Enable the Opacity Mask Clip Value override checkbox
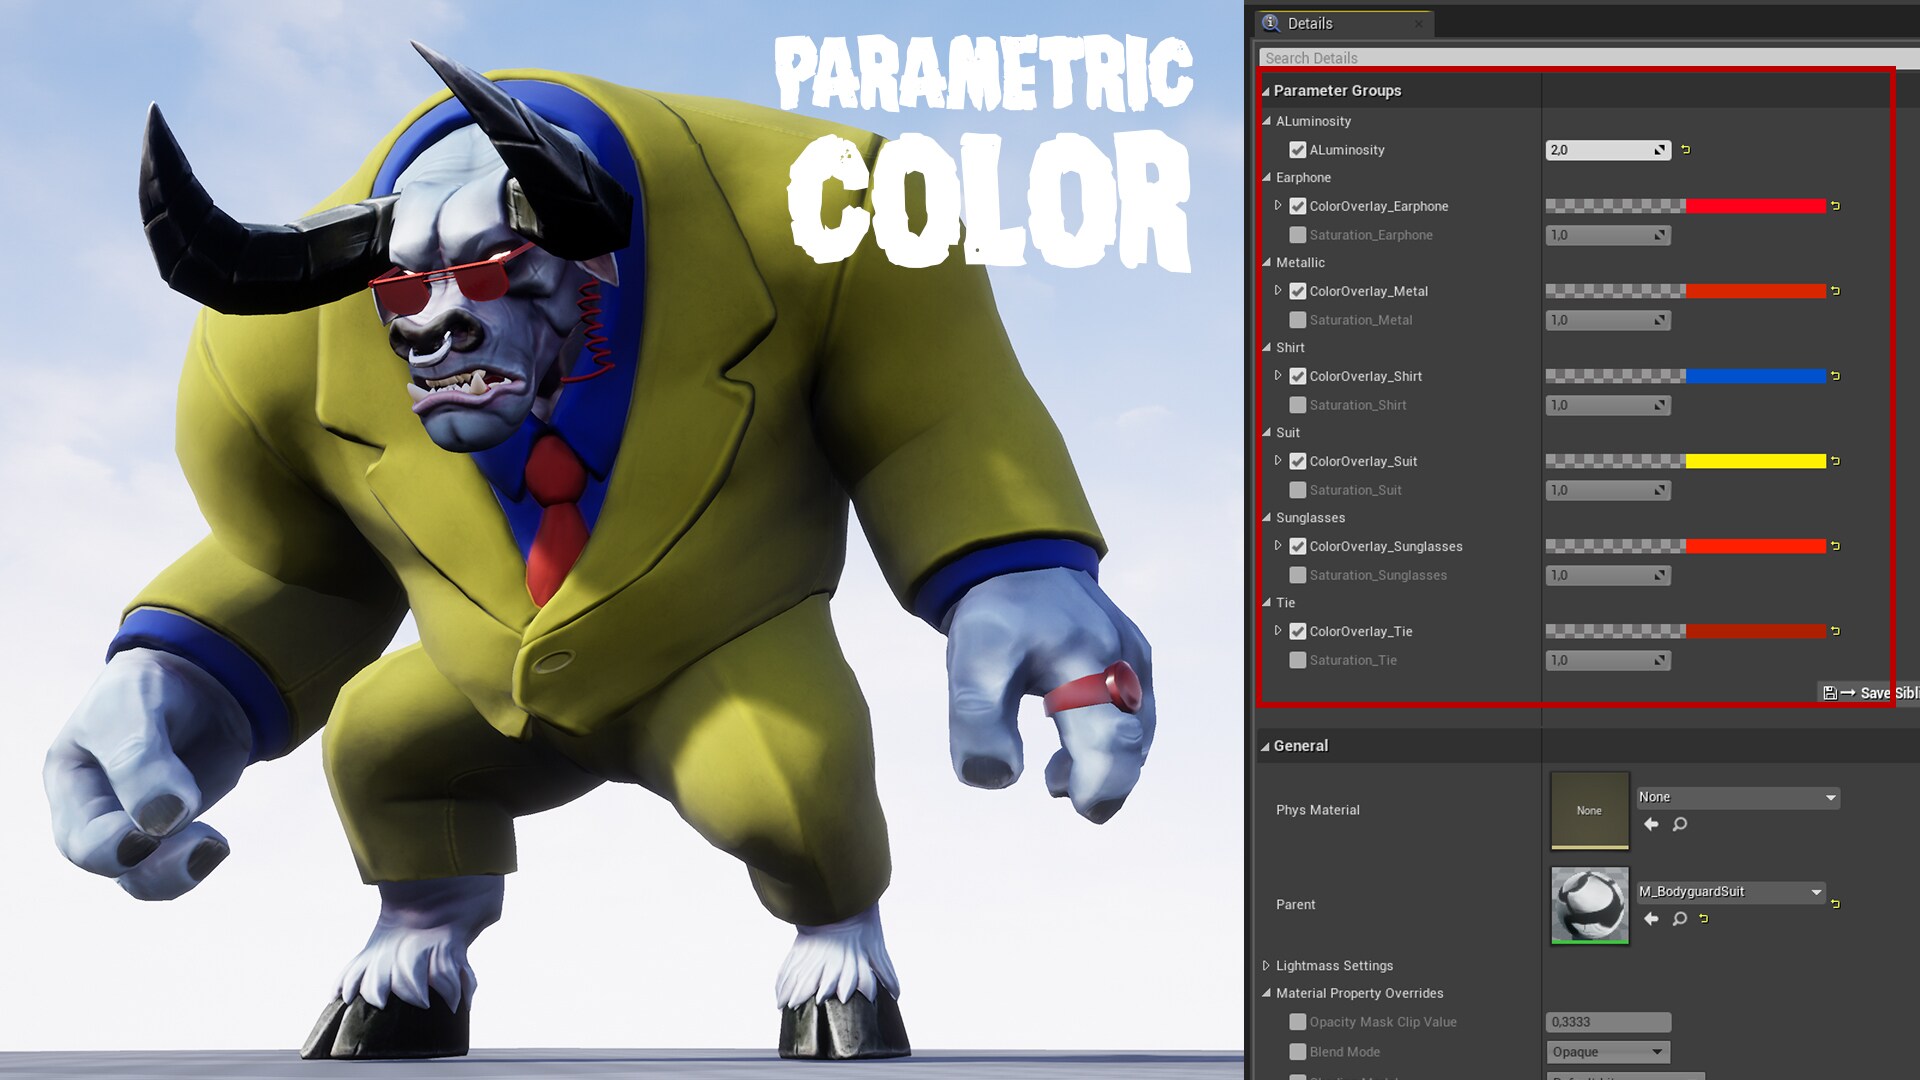This screenshot has height=1080, width=1920. coord(1297,1021)
